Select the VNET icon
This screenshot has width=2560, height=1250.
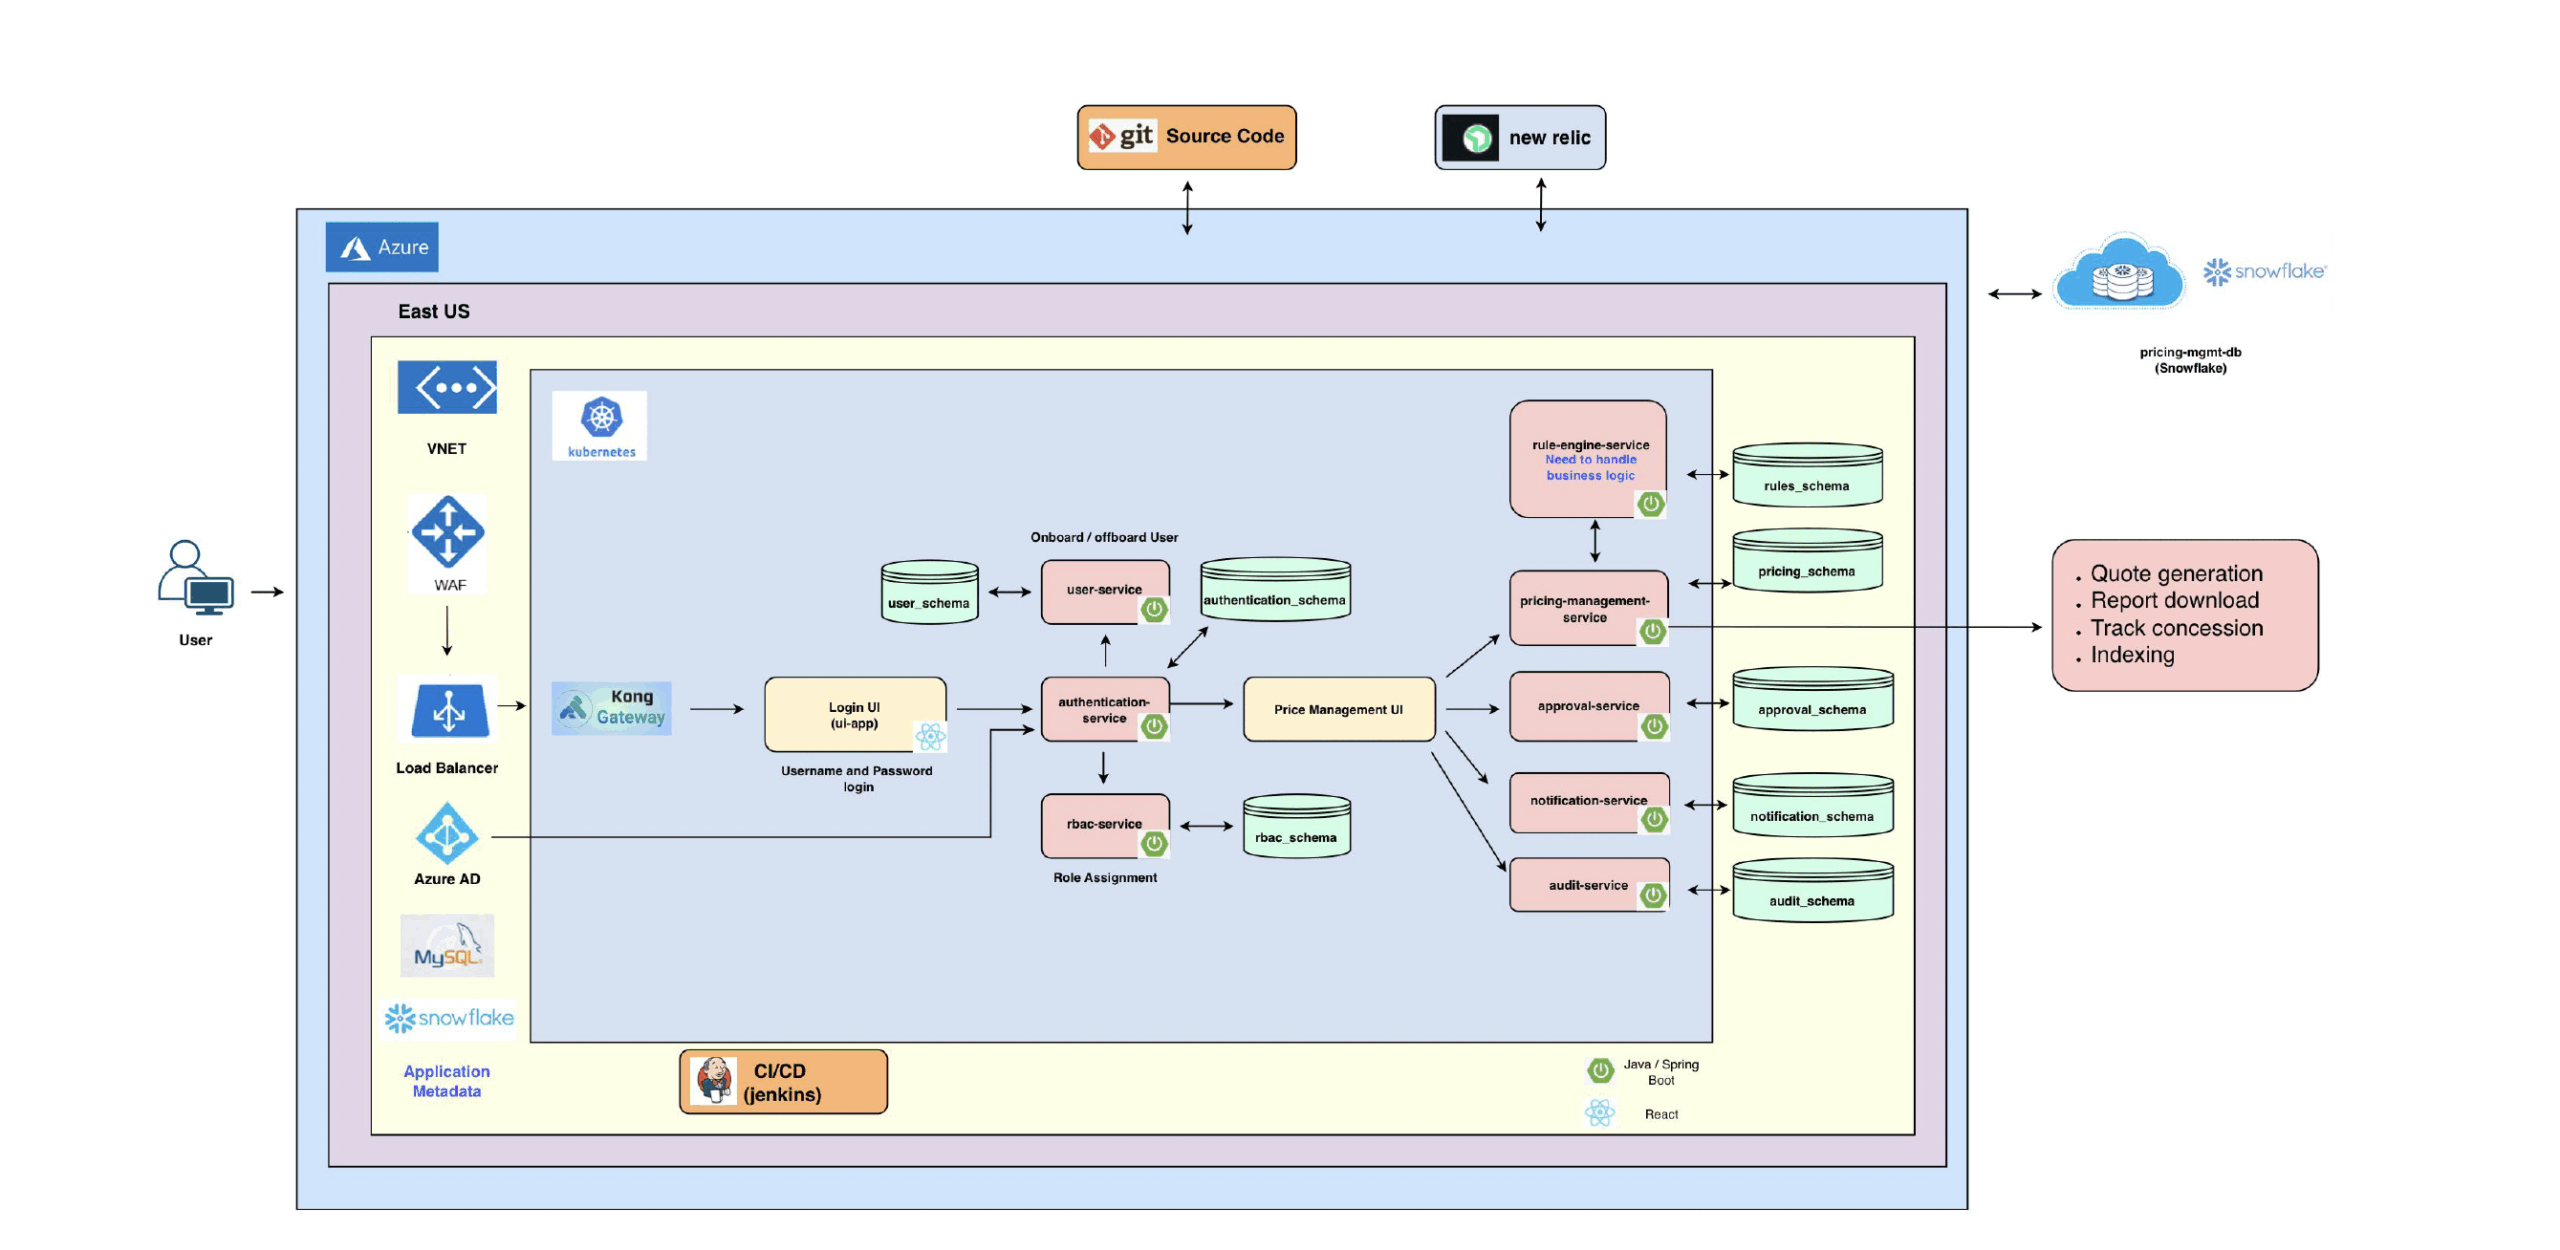(x=447, y=387)
